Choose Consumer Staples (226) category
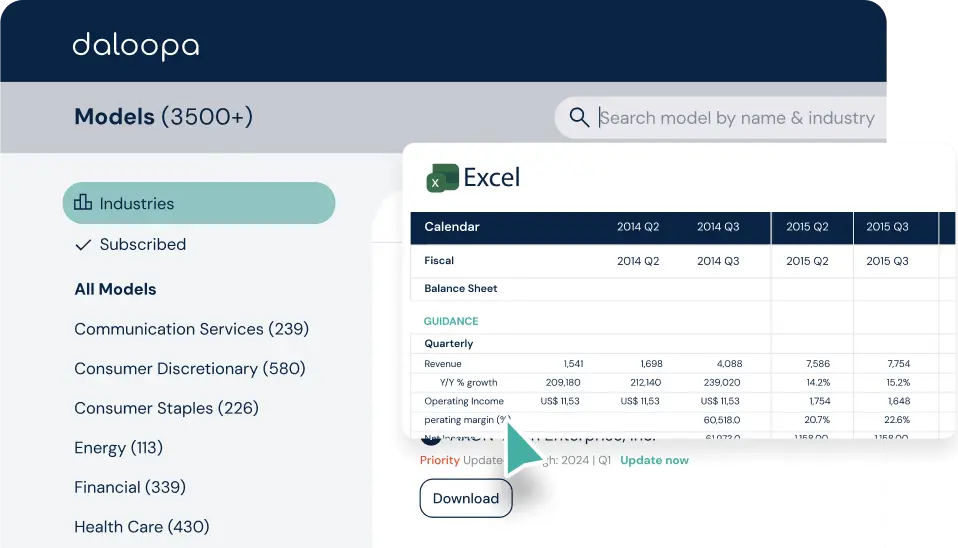The image size is (958, 548). 166,408
